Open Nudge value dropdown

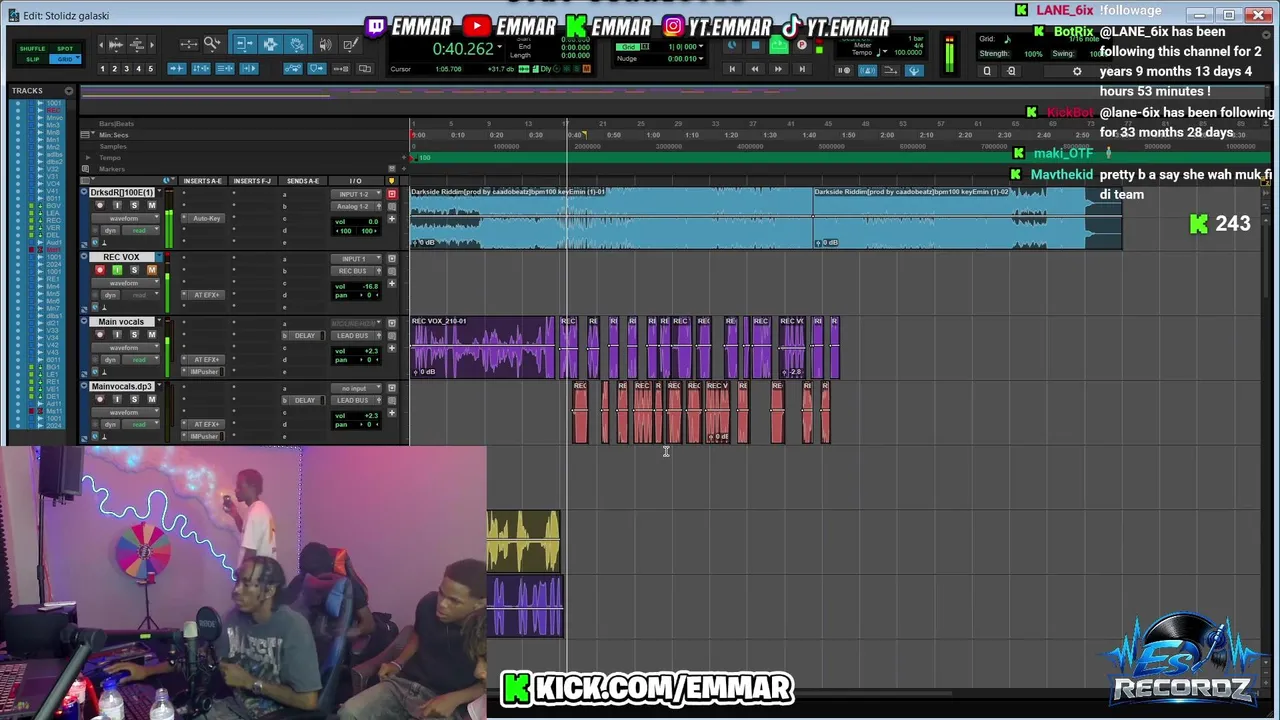[x=701, y=58]
